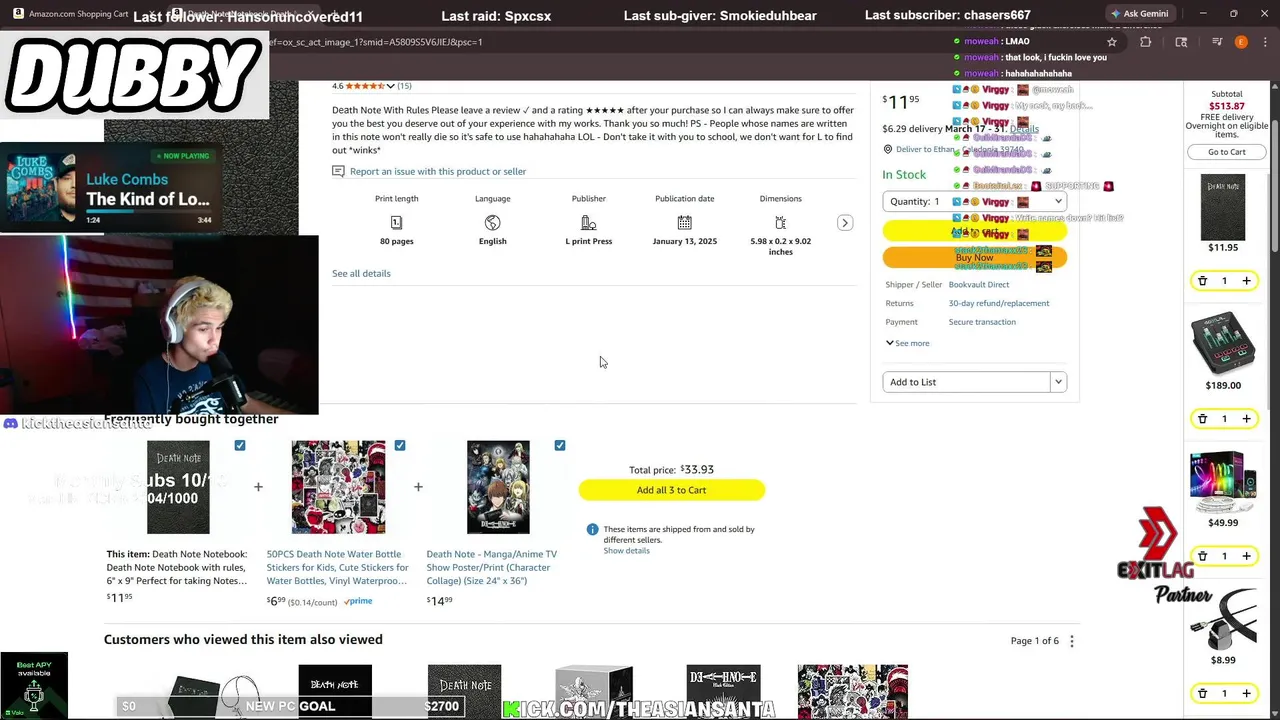Click the Language globe icon
Image resolution: width=1280 pixels, height=720 pixels.
click(x=492, y=222)
